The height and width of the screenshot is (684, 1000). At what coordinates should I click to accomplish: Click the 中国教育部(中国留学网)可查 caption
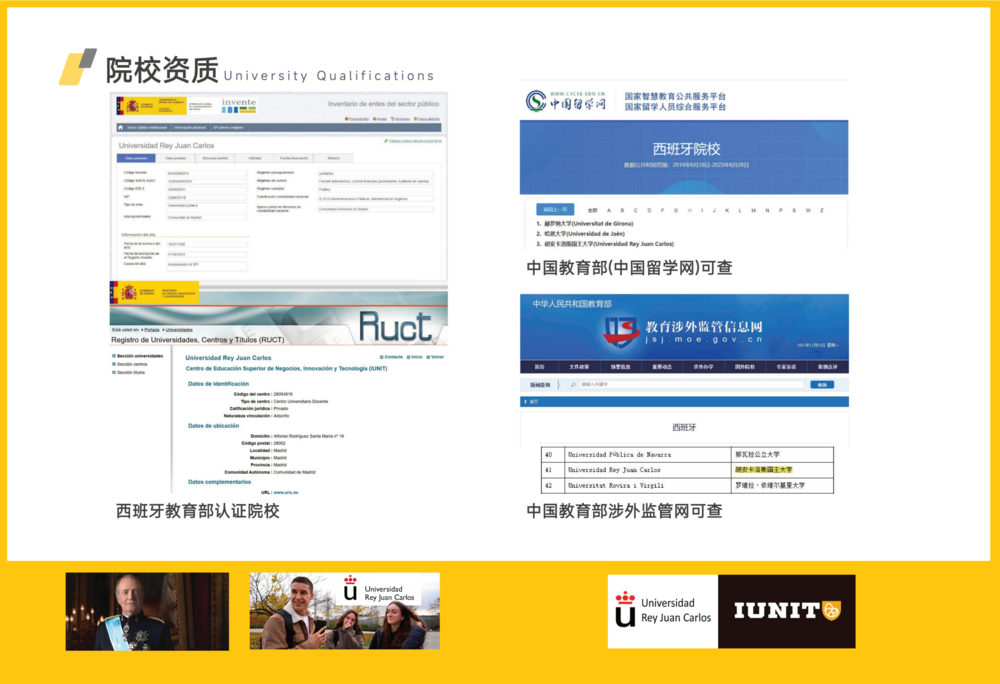[x=629, y=268]
